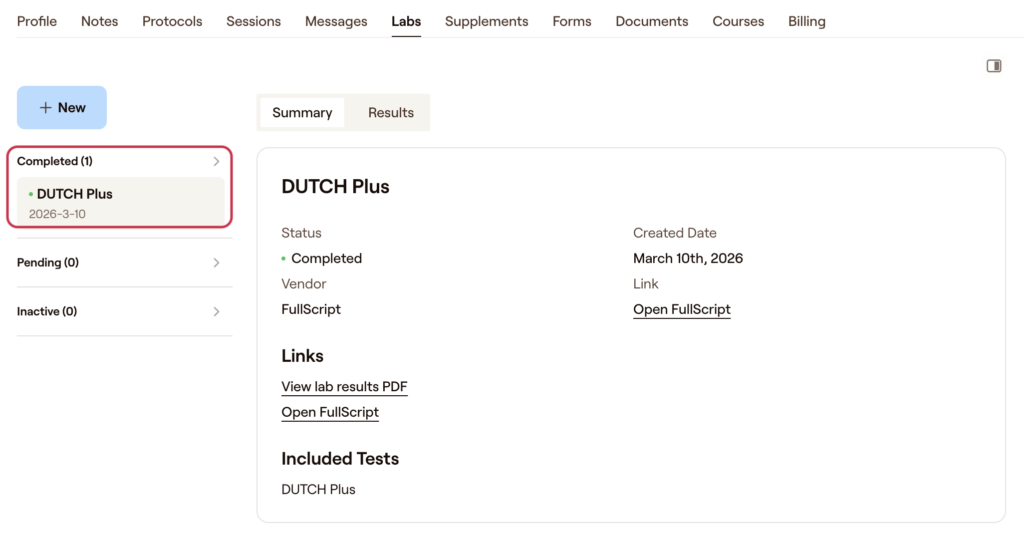Open the Sessions tab
Screen dimensions: 1024x534
[x=253, y=21]
